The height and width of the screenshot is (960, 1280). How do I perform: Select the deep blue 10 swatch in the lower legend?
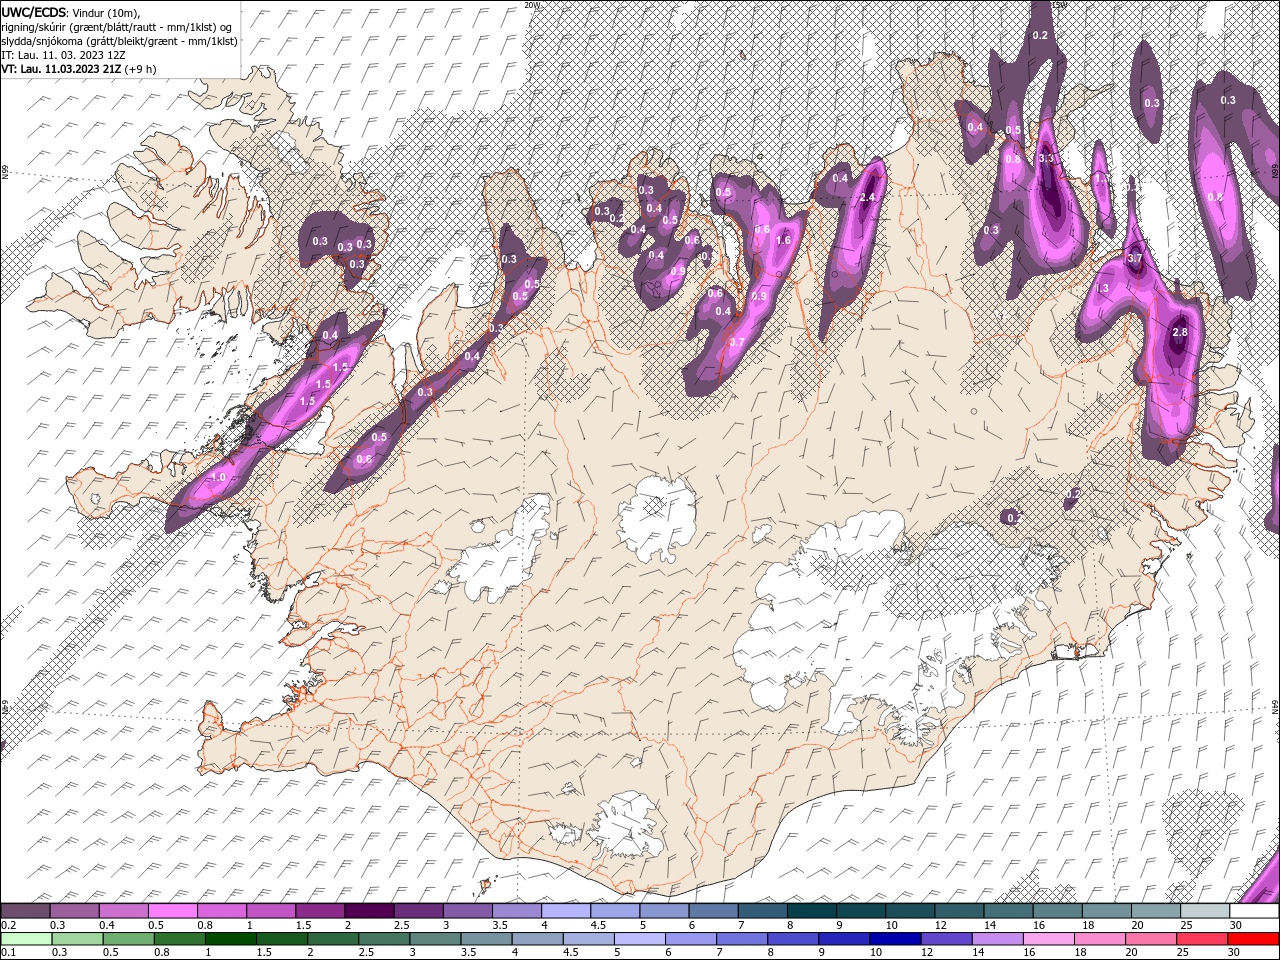click(x=895, y=939)
